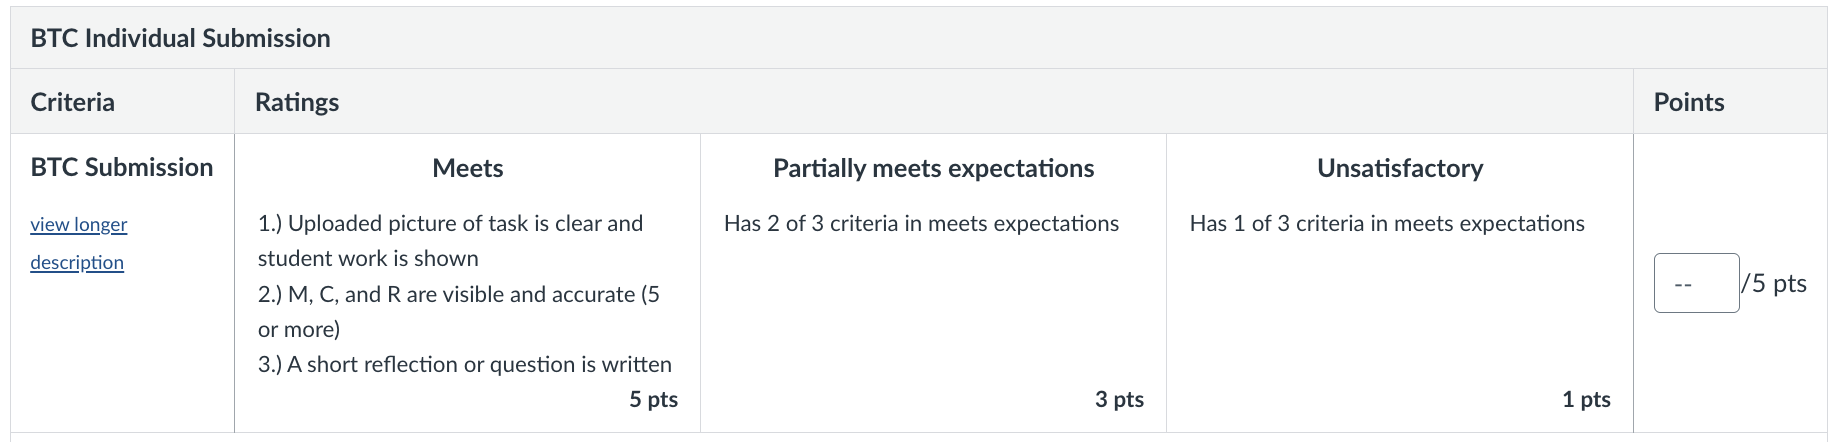Click the "M, C, and R are visible" line
This screenshot has height=442, width=1842.
click(458, 295)
